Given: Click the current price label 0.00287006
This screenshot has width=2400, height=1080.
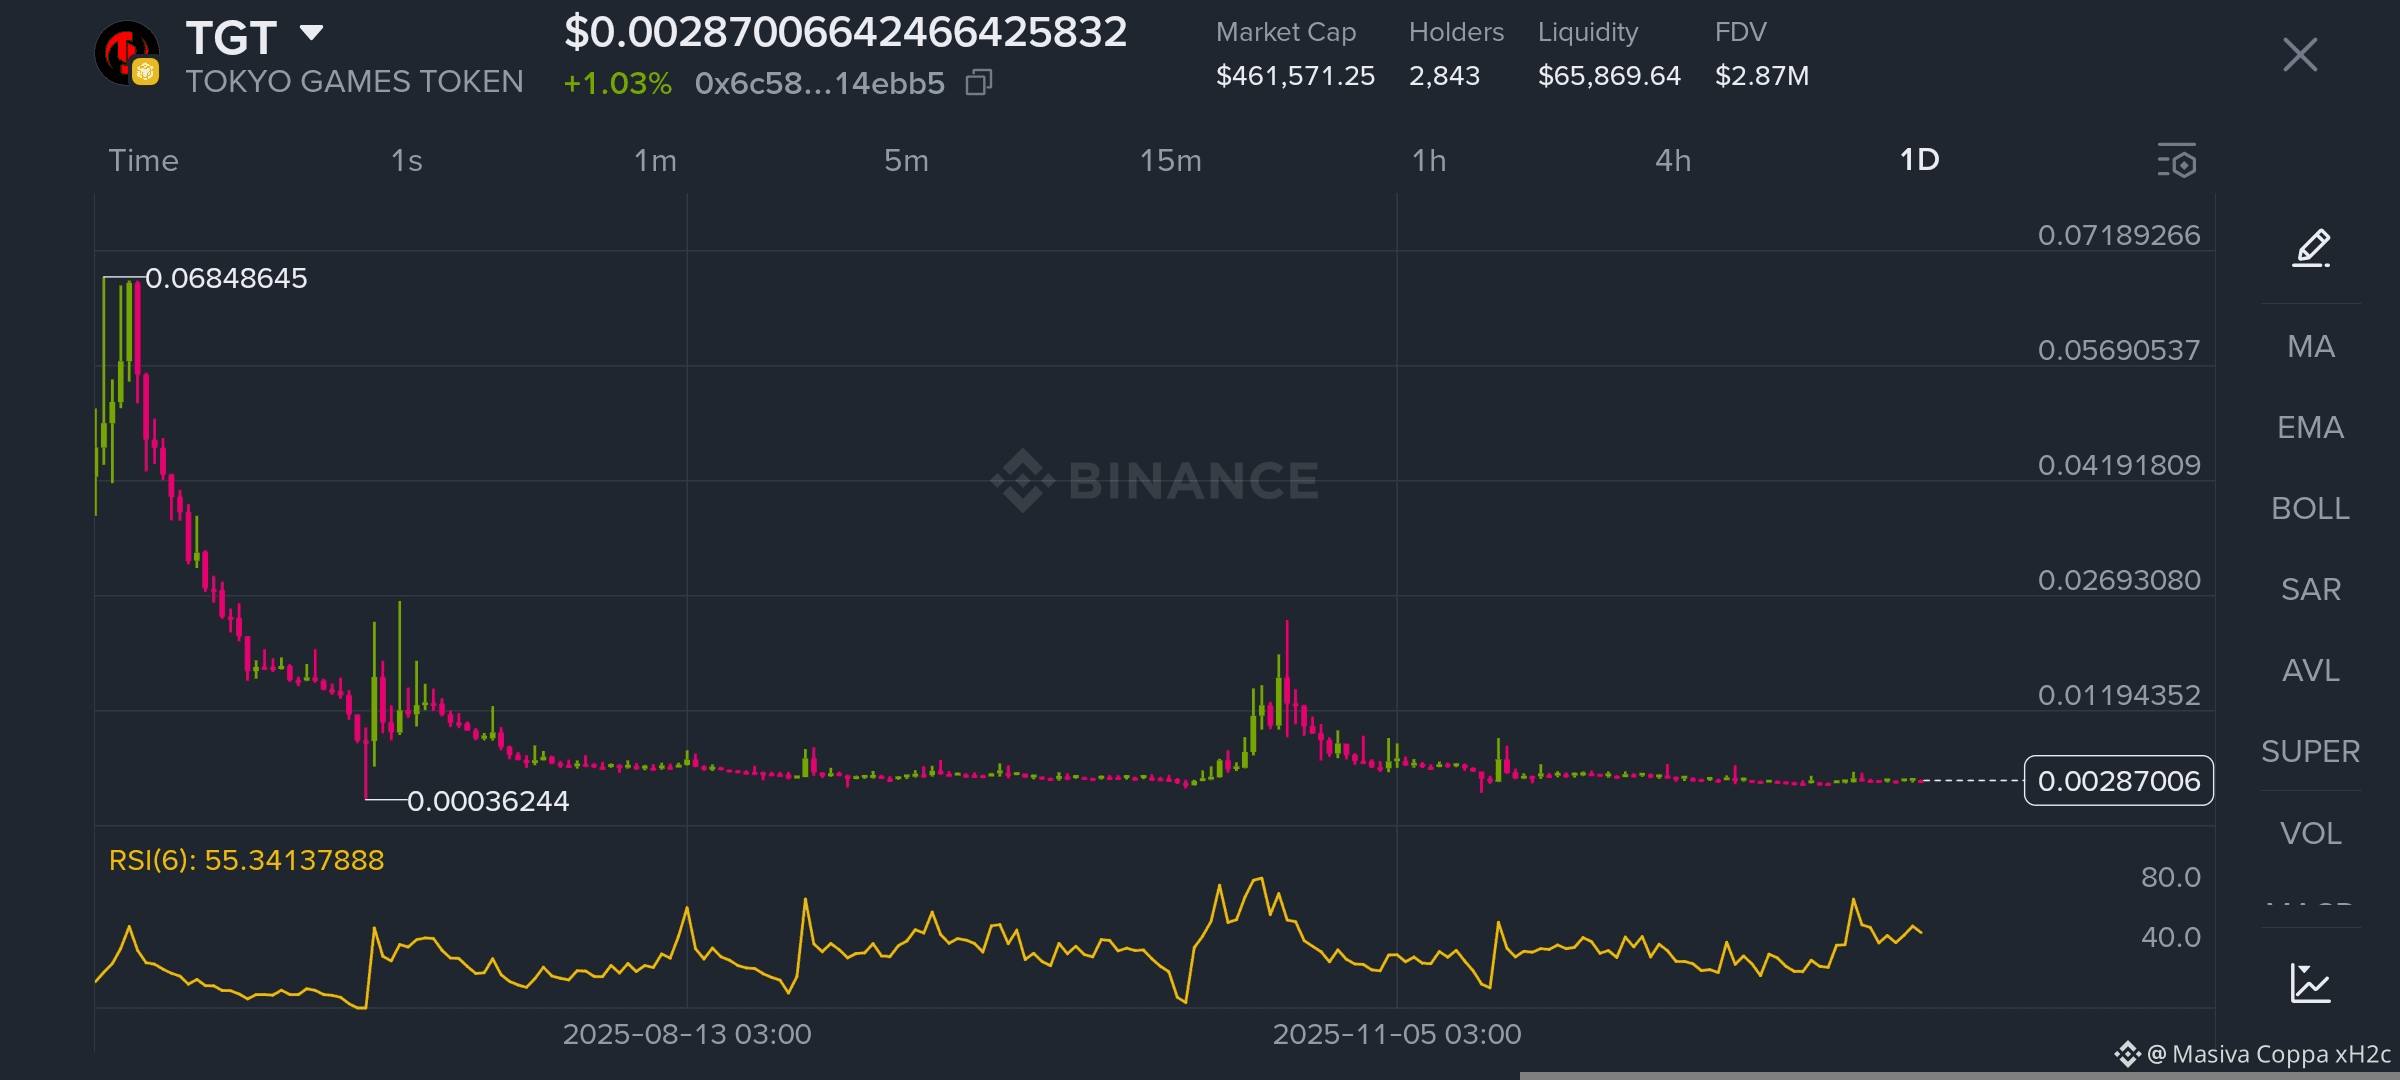Looking at the screenshot, I should click(x=2118, y=780).
